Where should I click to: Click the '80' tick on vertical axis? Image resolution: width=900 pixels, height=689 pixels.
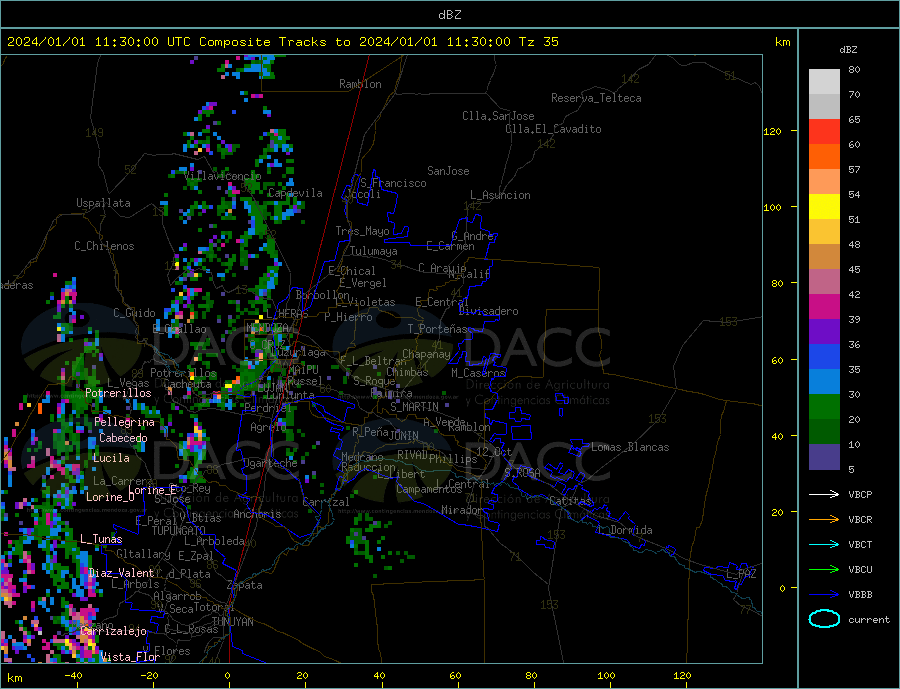[777, 283]
